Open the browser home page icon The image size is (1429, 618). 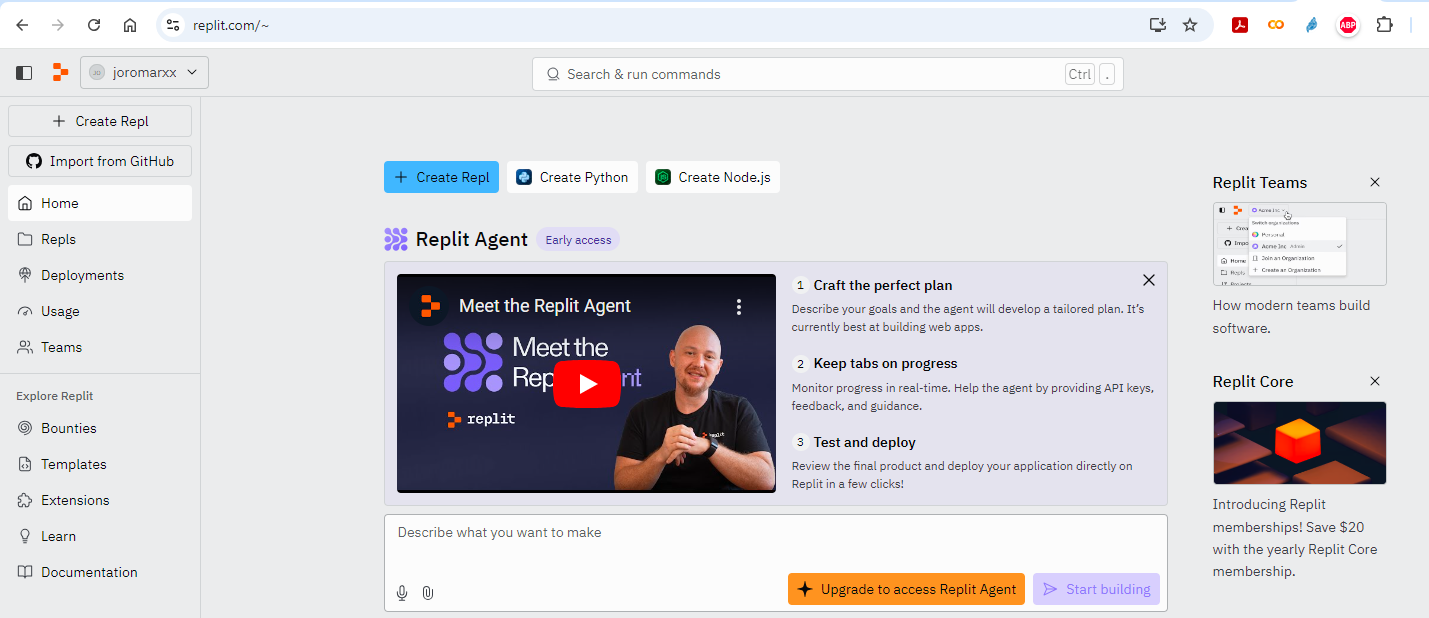pyautogui.click(x=130, y=25)
